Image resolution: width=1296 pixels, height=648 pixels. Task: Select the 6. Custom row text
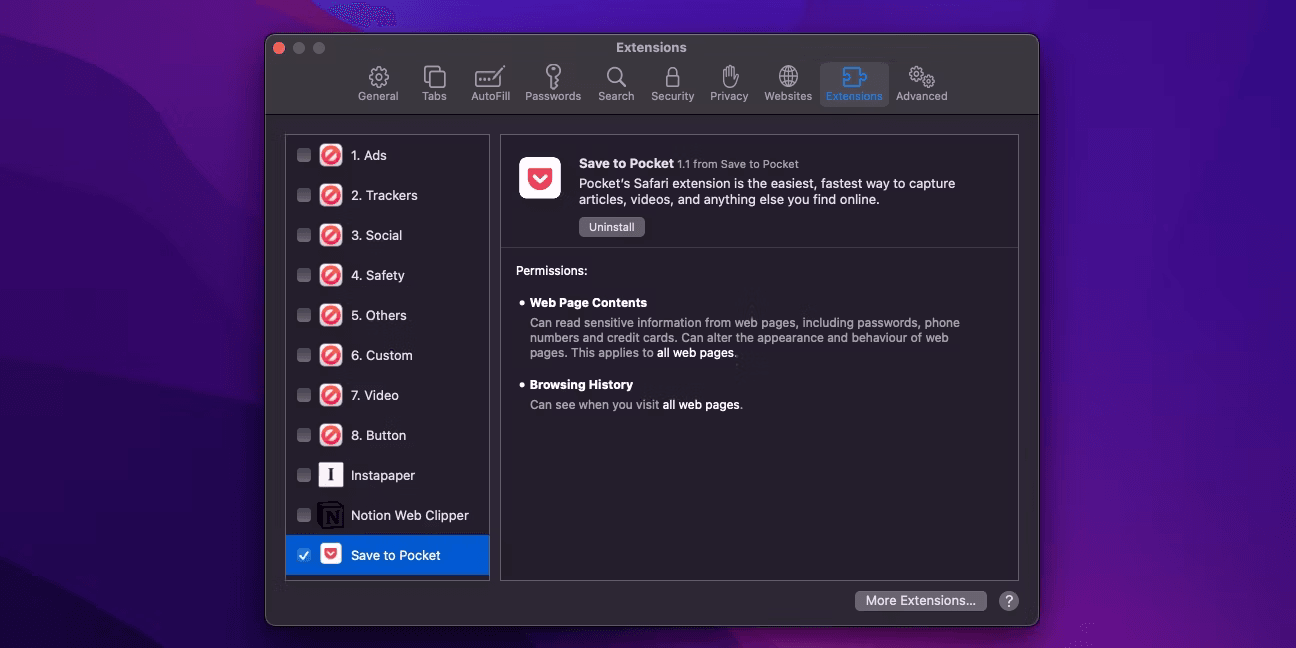382,355
